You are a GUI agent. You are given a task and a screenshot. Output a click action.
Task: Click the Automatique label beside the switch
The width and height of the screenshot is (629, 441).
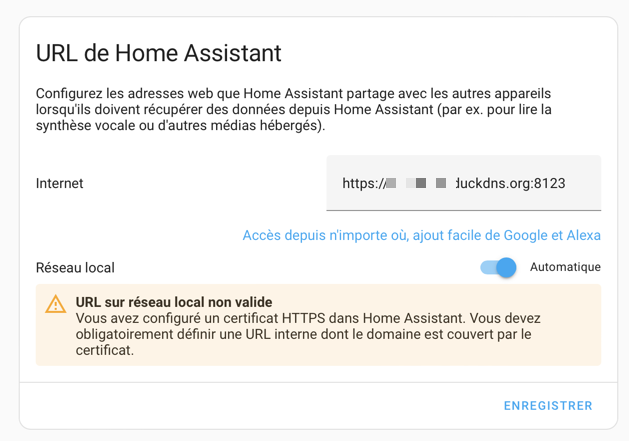pos(565,267)
